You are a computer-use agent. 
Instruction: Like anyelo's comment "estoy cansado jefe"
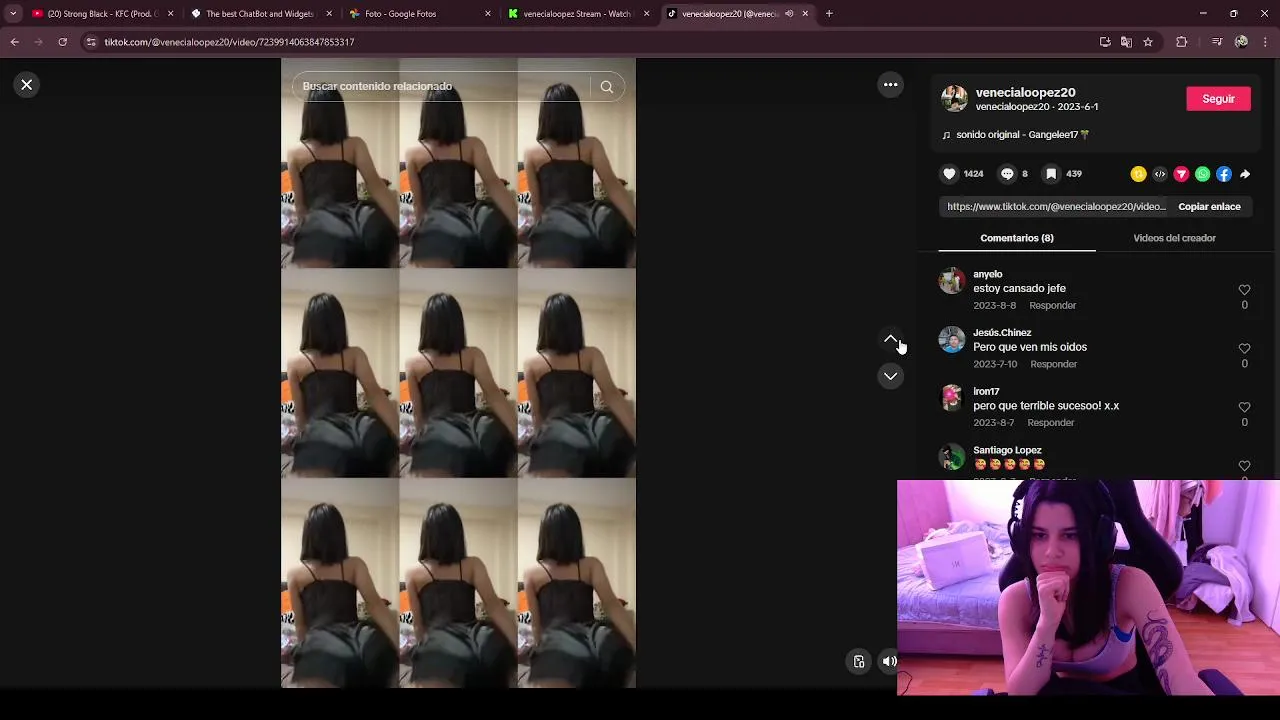tap(1244, 290)
